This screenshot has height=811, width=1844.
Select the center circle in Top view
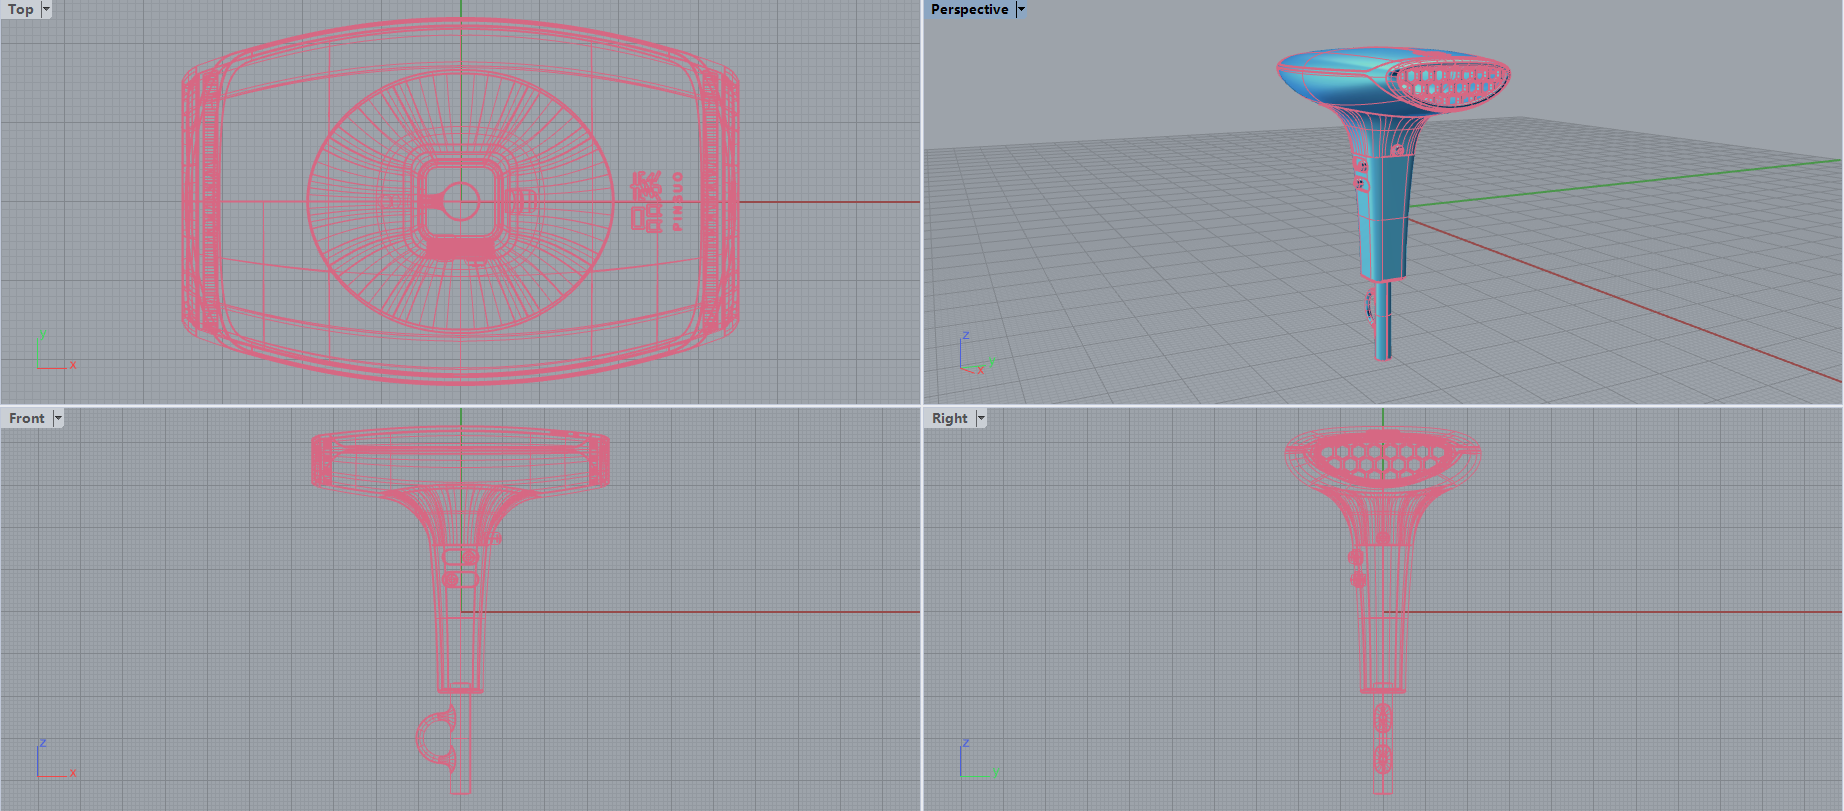pos(461,201)
